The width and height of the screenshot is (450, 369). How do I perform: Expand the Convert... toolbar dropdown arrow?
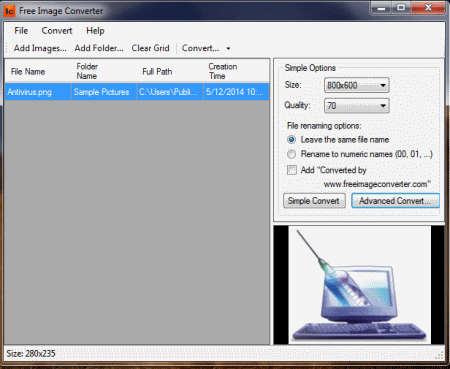click(228, 48)
